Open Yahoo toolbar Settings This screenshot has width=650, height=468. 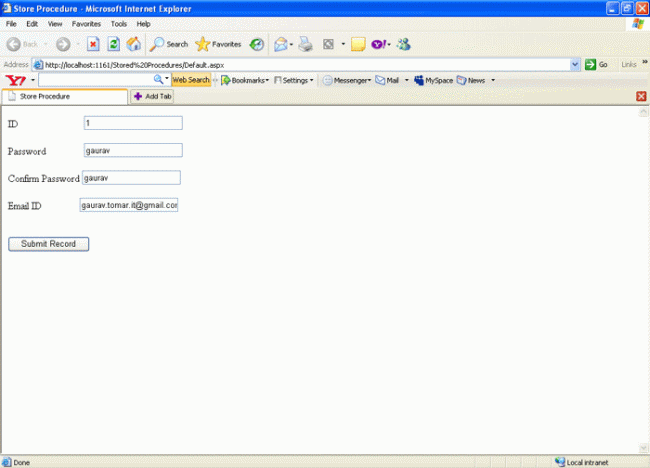click(293, 80)
